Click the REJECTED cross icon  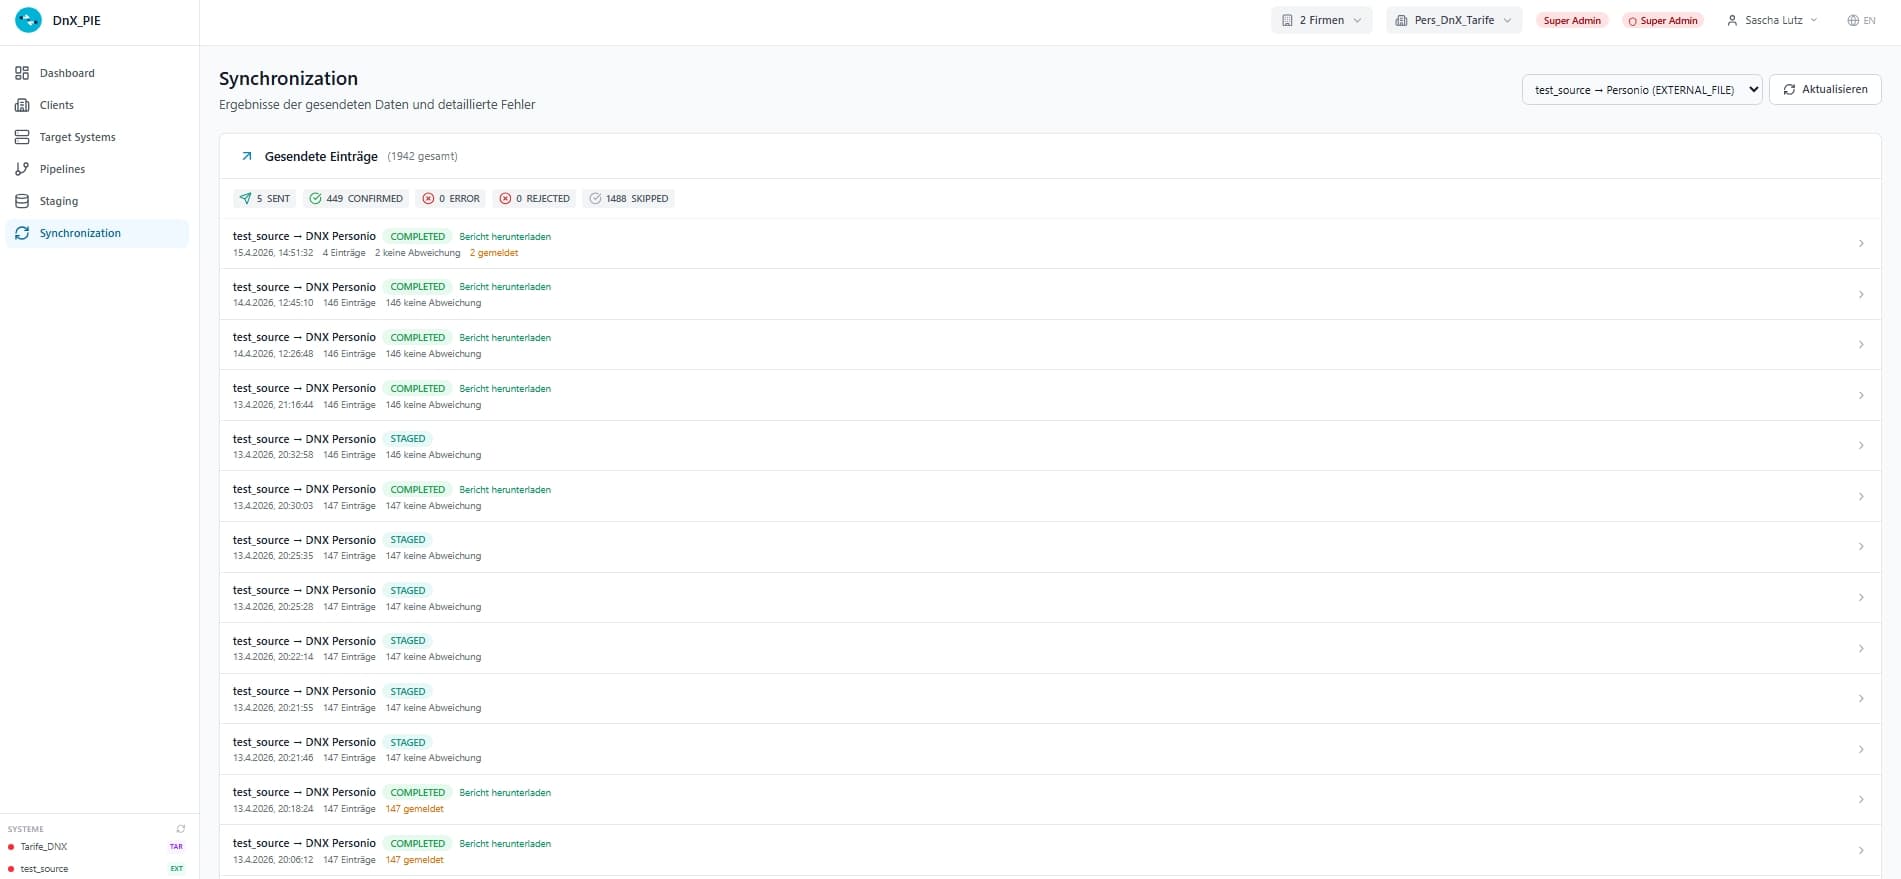pos(505,198)
